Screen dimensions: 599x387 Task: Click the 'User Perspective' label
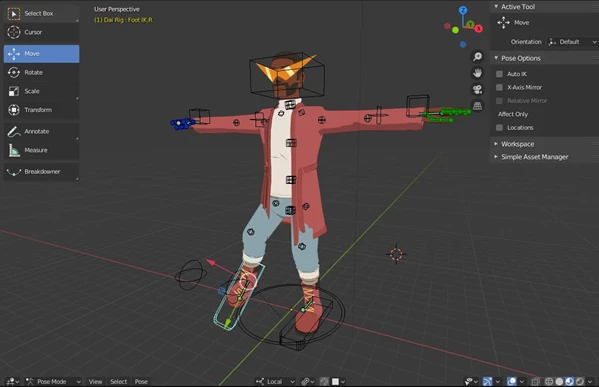(117, 9)
